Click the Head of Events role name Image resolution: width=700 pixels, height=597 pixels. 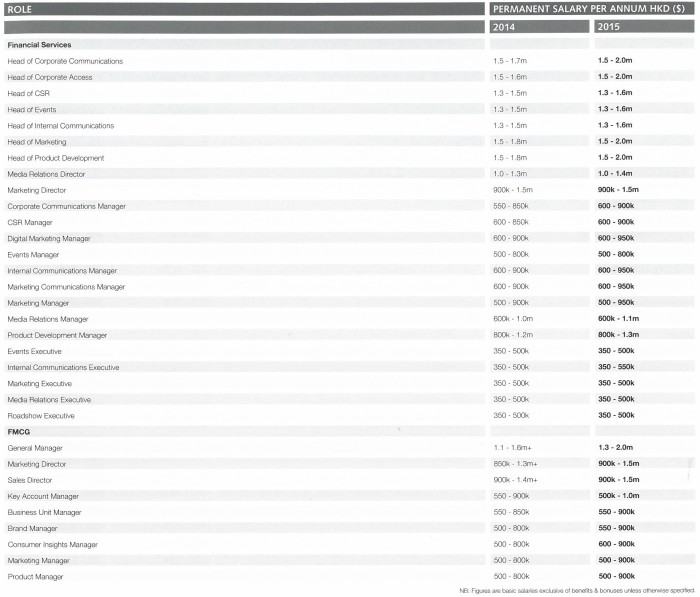(x=31, y=109)
